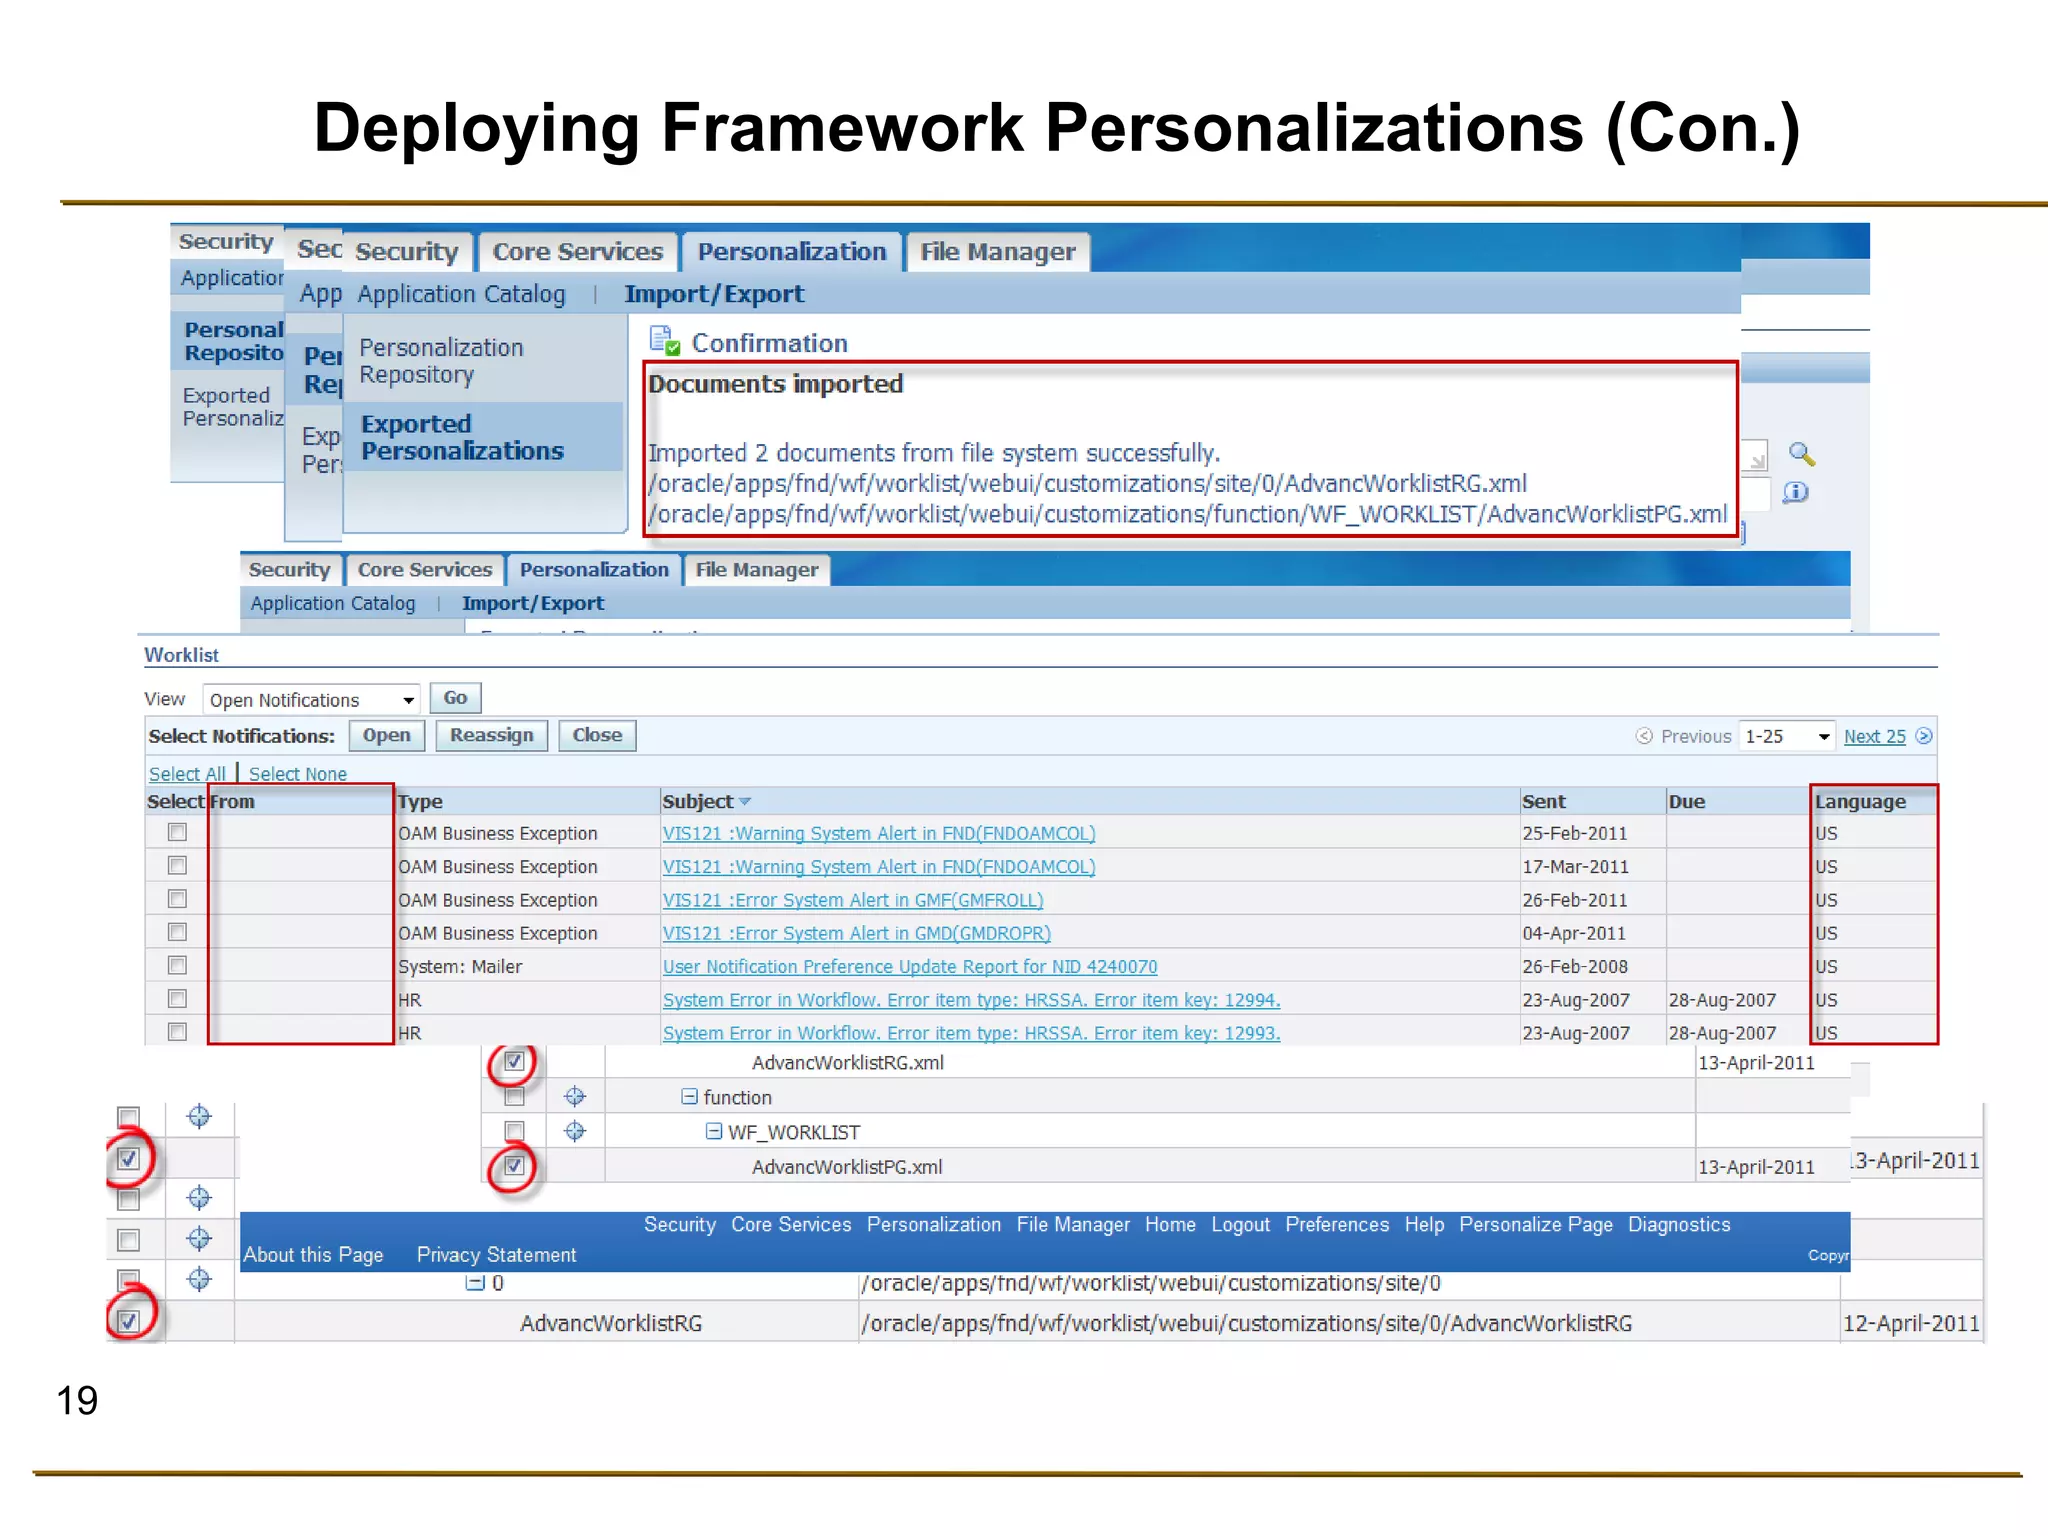Click the footer Home link
2048x1536 pixels.
(x=1170, y=1225)
